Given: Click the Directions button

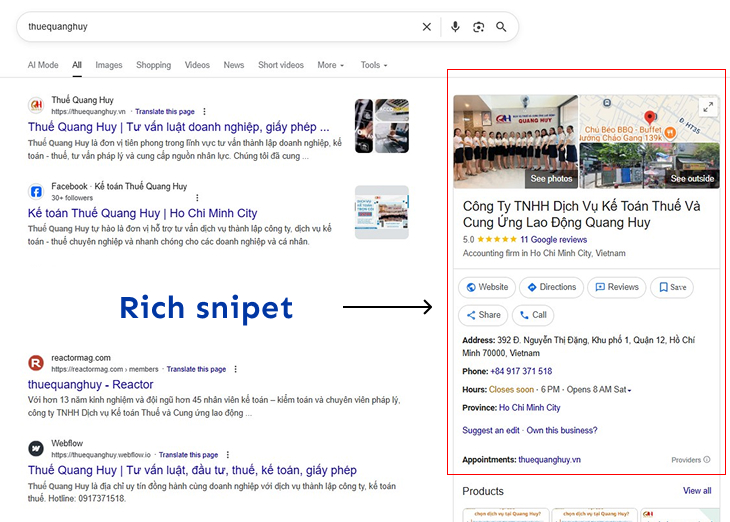Looking at the screenshot, I should (x=551, y=287).
